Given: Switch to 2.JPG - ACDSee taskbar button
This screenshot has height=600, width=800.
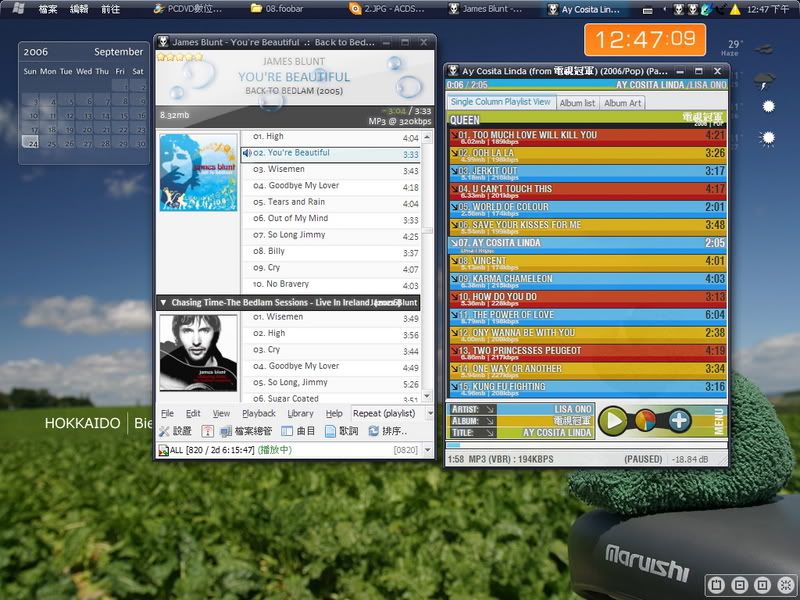Looking at the screenshot, I should [x=387, y=9].
